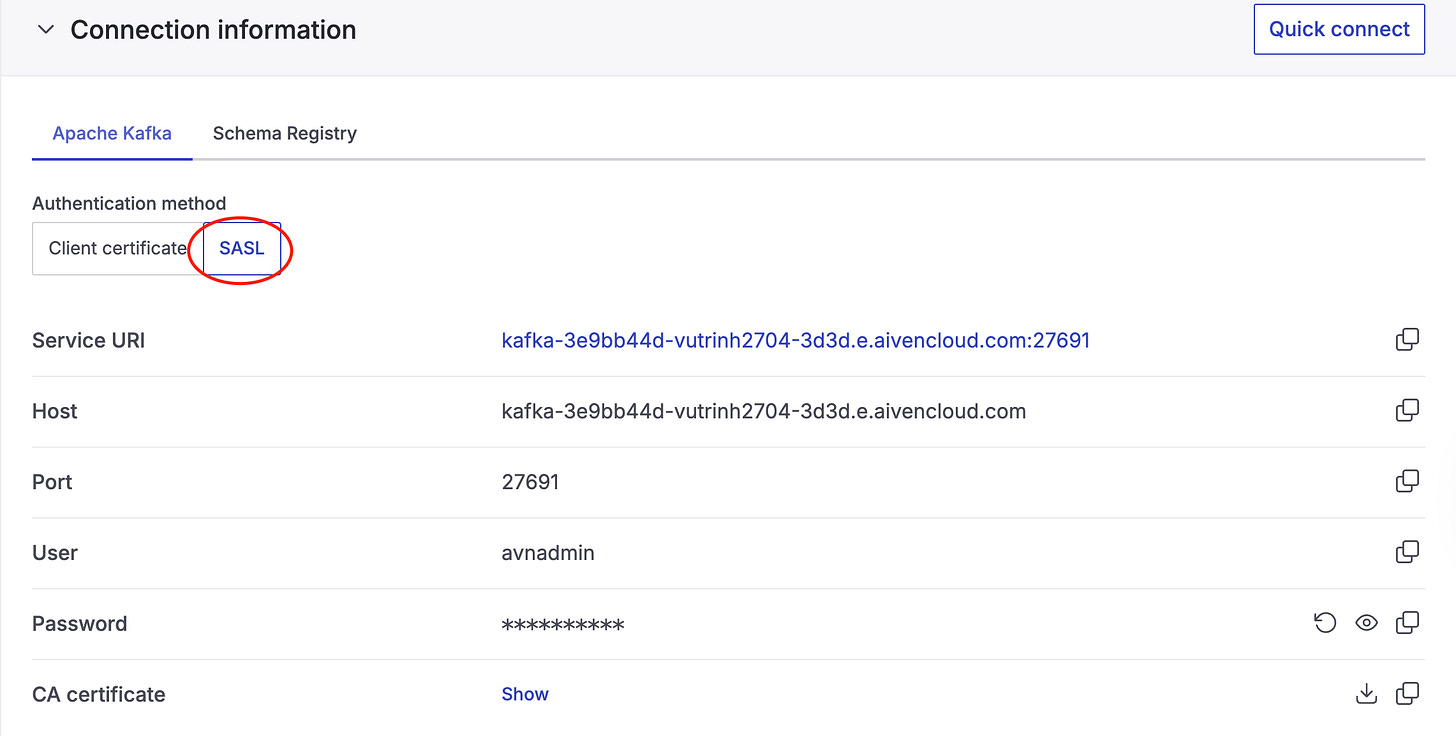
Task: Click the Quick connect button
Action: pyautogui.click(x=1339, y=29)
